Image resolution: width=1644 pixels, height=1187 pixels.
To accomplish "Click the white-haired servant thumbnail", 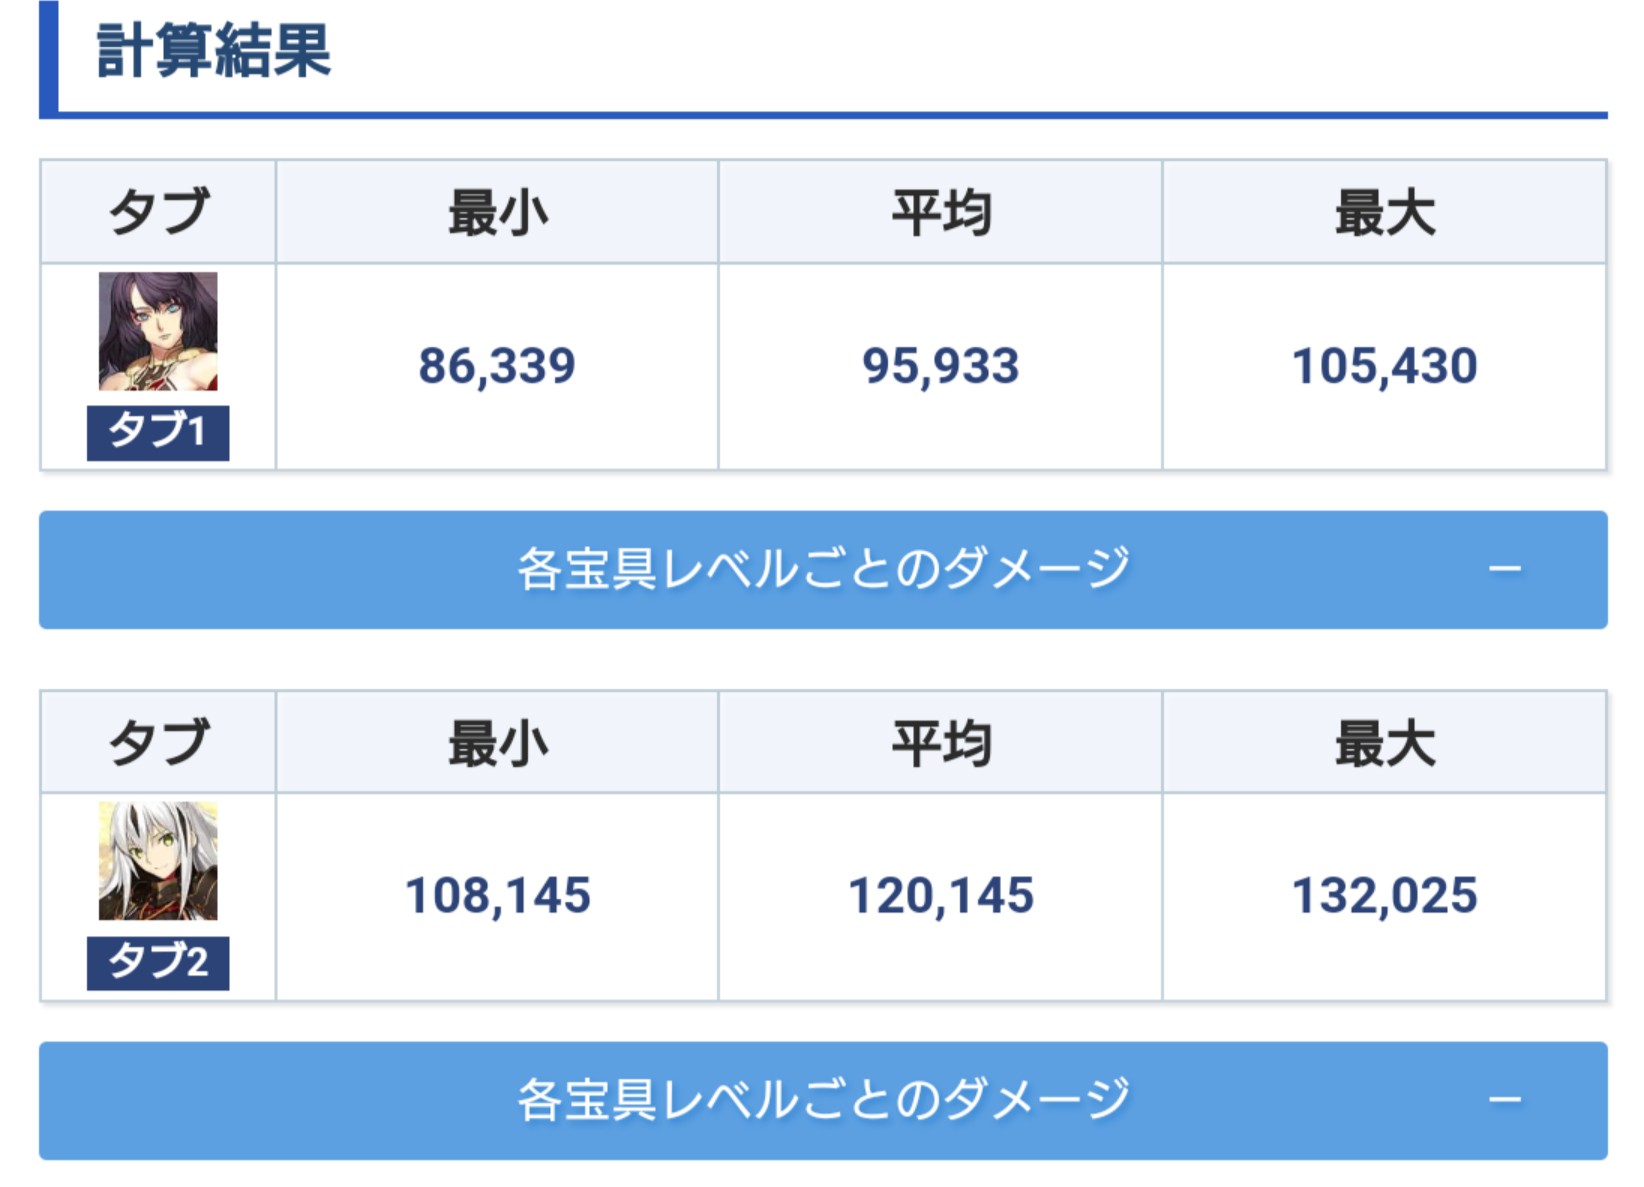I will (158, 861).
